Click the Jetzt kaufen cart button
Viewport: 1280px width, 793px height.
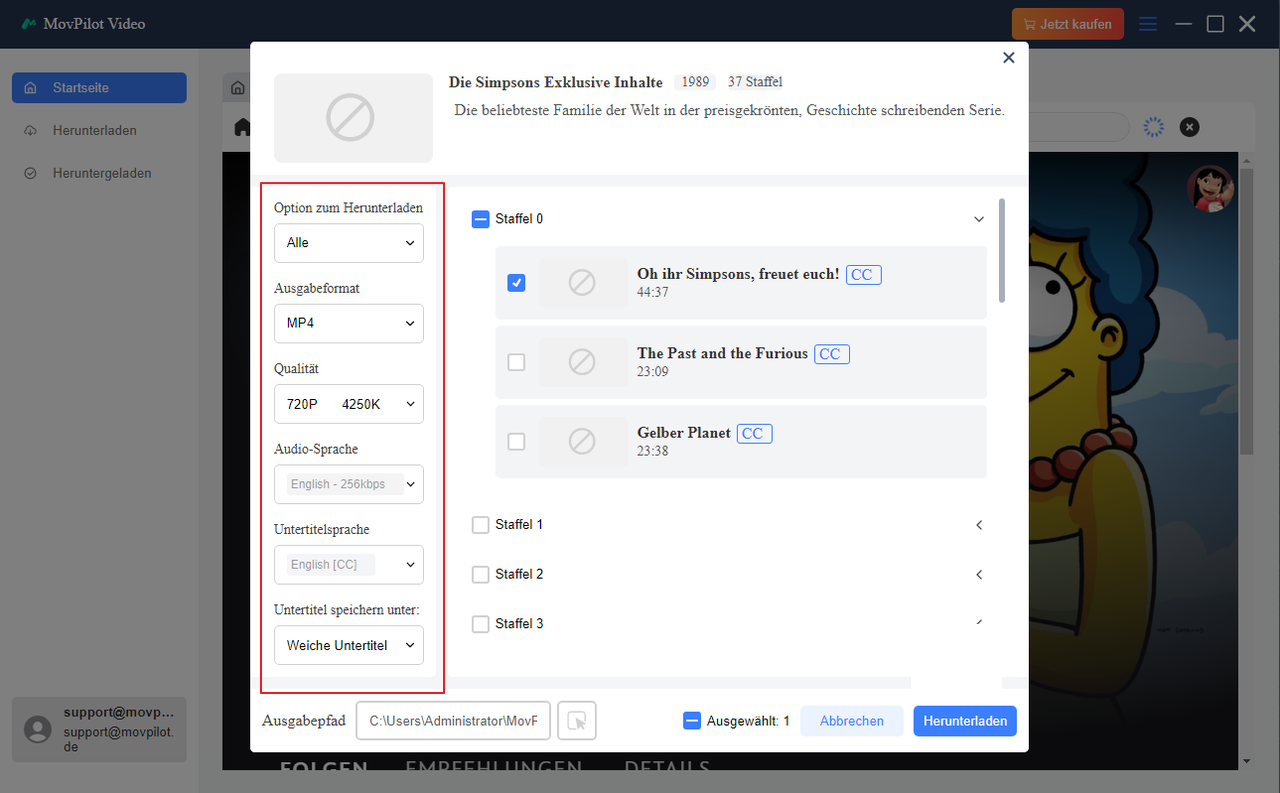1067,24
